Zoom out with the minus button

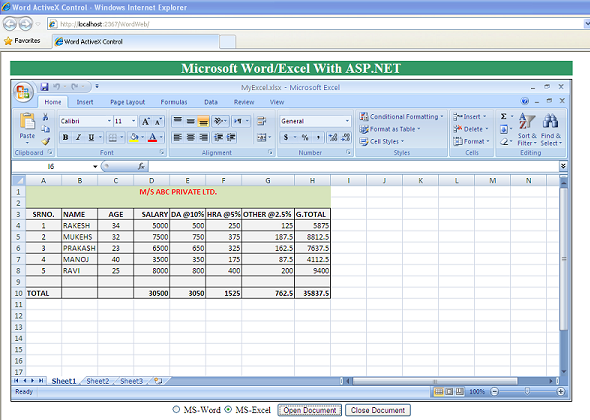(x=495, y=392)
